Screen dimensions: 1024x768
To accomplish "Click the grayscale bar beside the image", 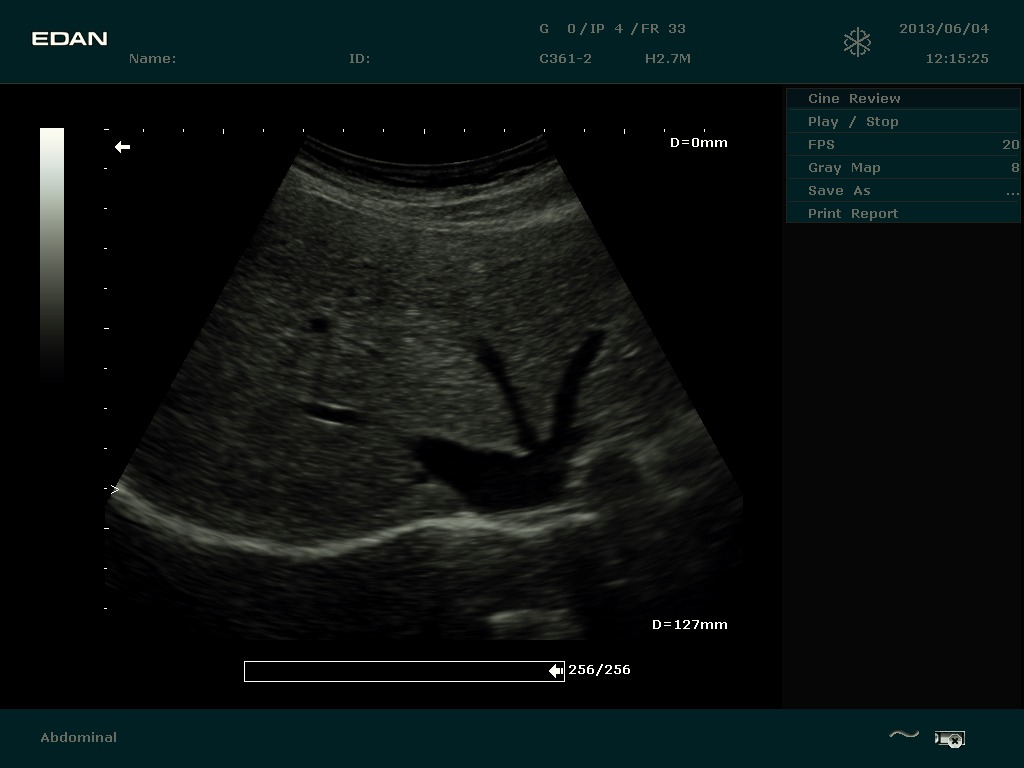I will 52,250.
